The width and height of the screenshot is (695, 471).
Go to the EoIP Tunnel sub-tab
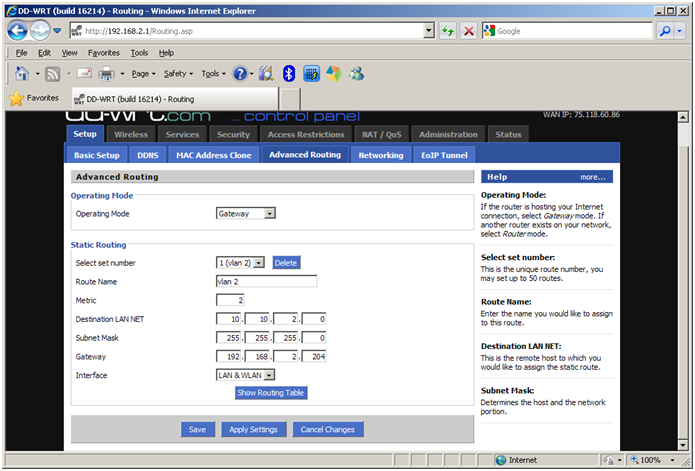(x=444, y=156)
